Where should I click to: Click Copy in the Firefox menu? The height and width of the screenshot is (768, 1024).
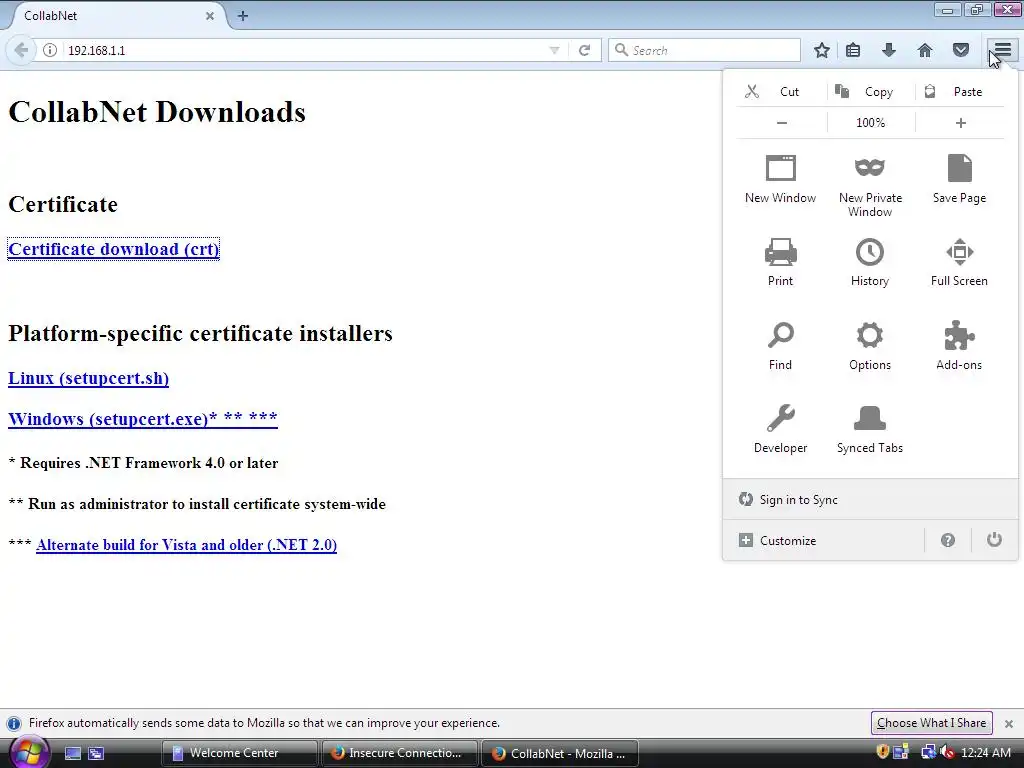(x=871, y=91)
